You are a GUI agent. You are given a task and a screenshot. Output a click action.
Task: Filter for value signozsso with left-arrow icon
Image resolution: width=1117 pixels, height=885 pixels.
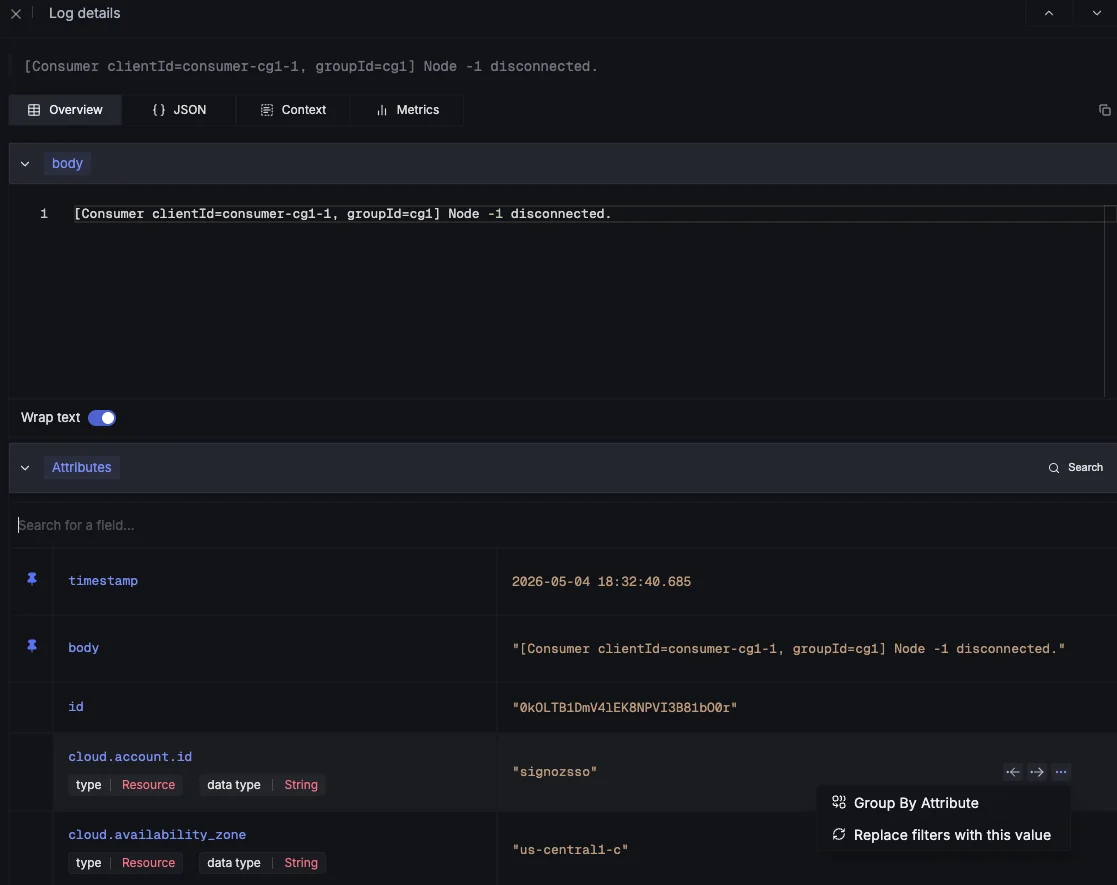(x=1013, y=772)
